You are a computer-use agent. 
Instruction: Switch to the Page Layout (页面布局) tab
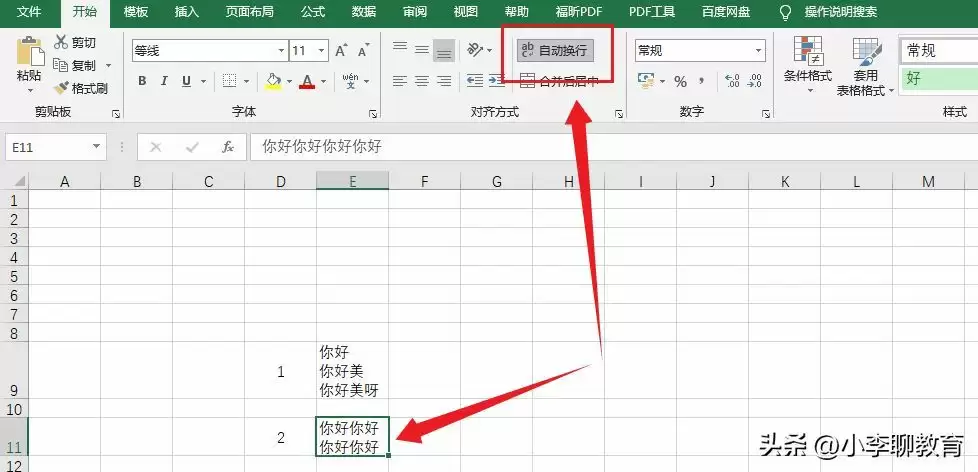click(249, 12)
